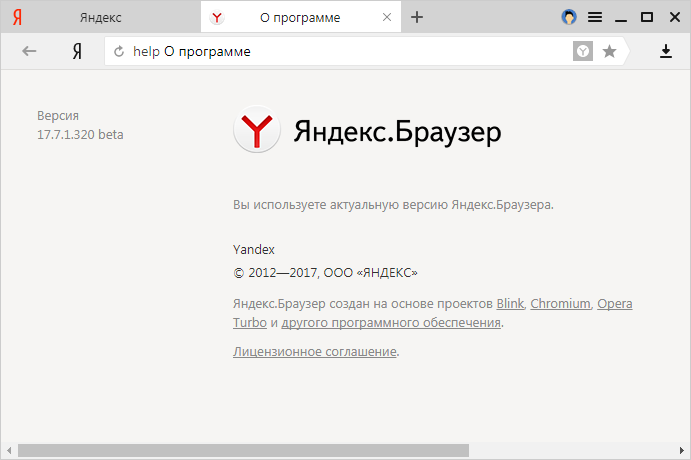This screenshot has width=691, height=460.
Task: Click the Яндекс.Браузер heading text
Action: pos(398,131)
